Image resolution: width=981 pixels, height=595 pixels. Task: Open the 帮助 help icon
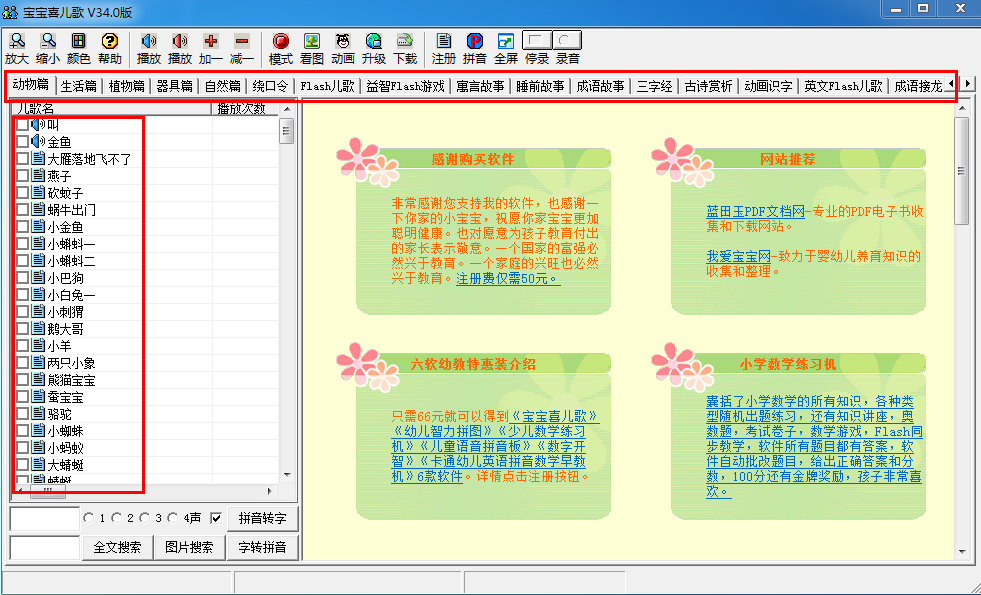click(109, 41)
